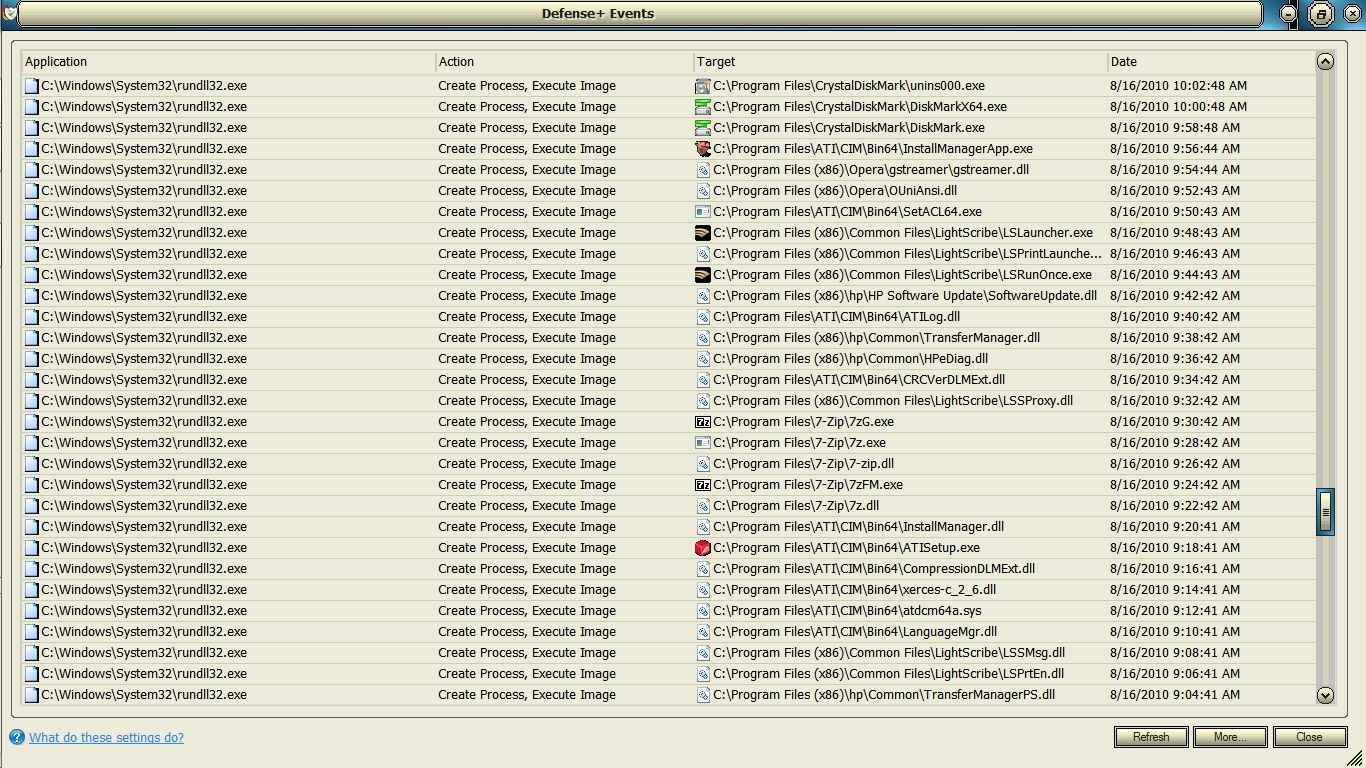Image resolution: width=1366 pixels, height=768 pixels.
Task: Restore the Defense+ Events window size
Action: [1320, 14]
